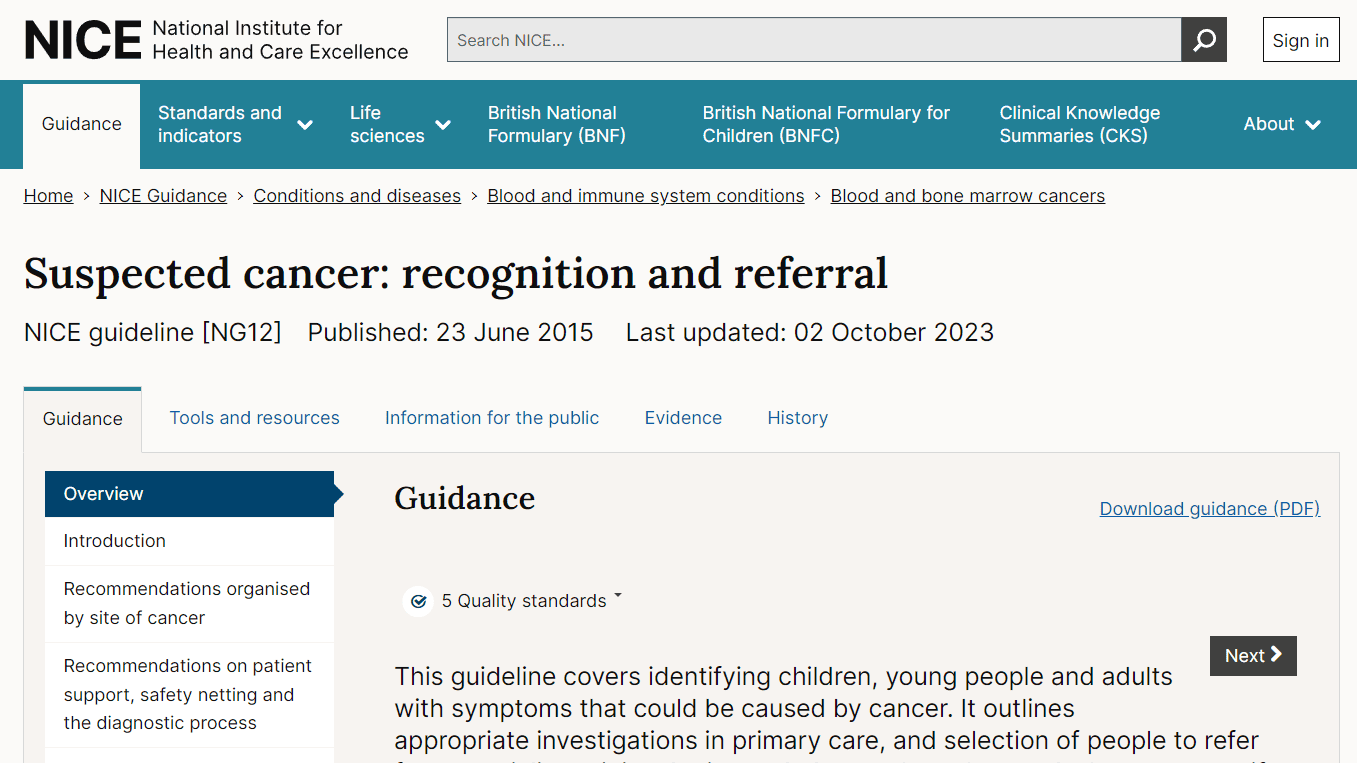Follow the Blood and bone marrow cancers breadcrumb
Screen dimensions: 1357x763
point(968,196)
